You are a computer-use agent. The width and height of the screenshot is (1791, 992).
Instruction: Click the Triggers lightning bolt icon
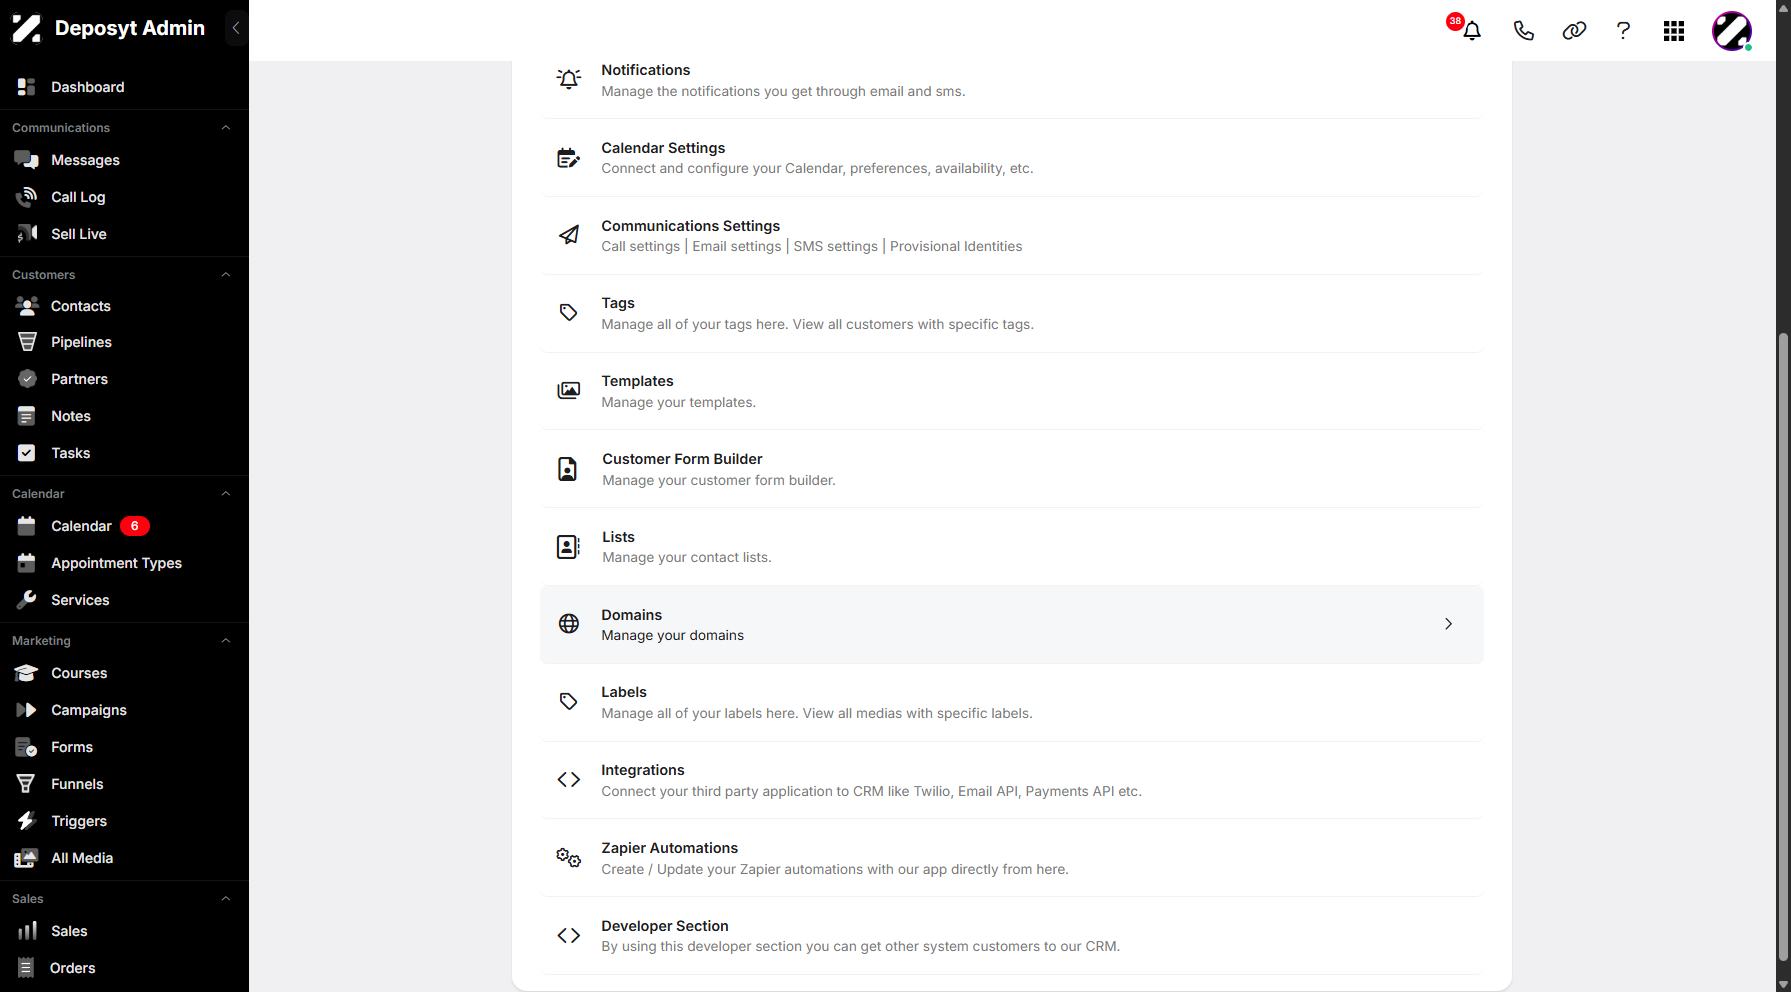[x=27, y=821]
